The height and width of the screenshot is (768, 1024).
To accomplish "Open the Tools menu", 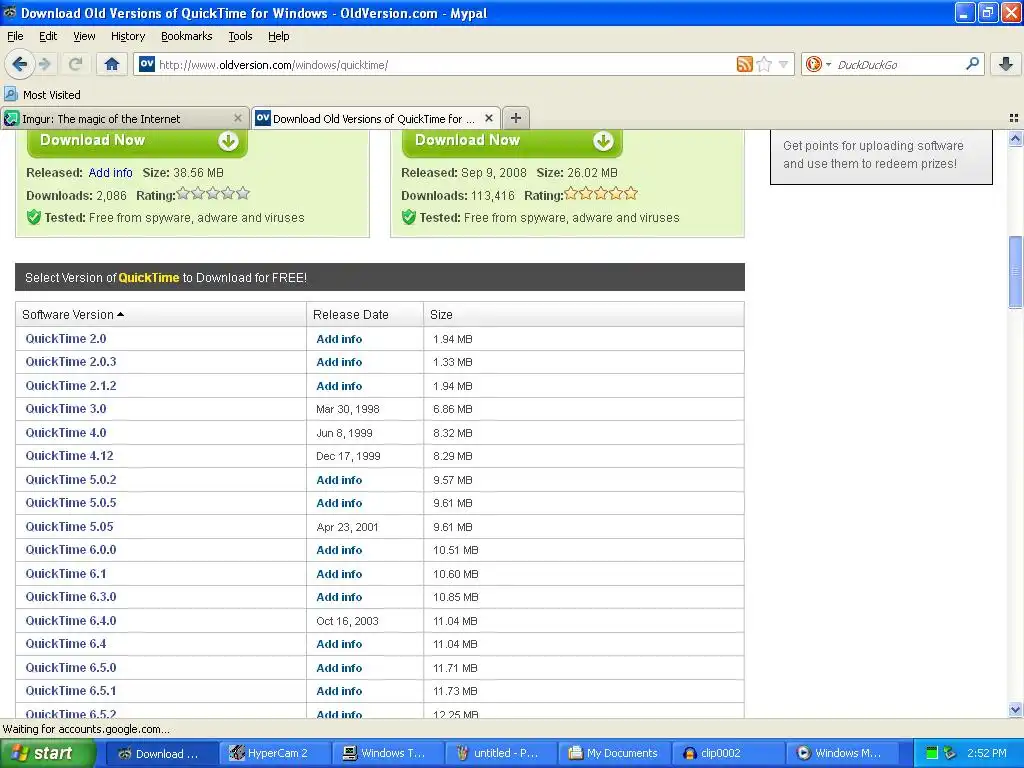I will pos(240,36).
